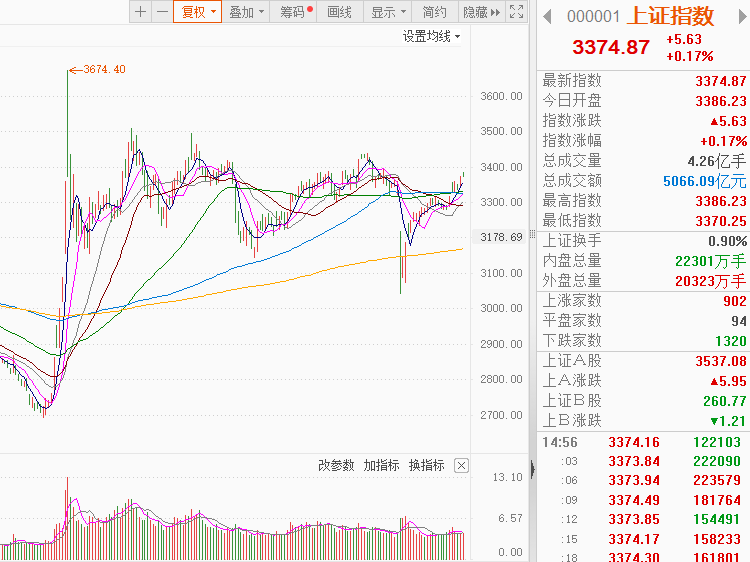Toggle the 简约 simple mode
The width and height of the screenshot is (750, 562).
click(434, 12)
